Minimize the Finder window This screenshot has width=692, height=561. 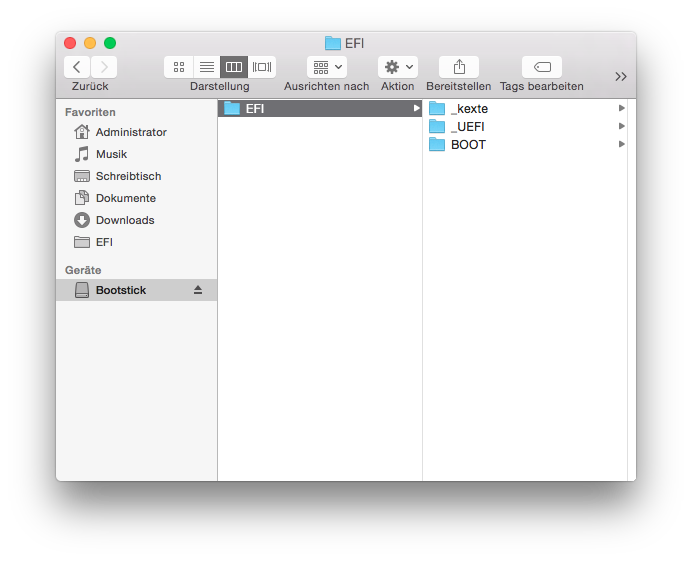[x=90, y=43]
